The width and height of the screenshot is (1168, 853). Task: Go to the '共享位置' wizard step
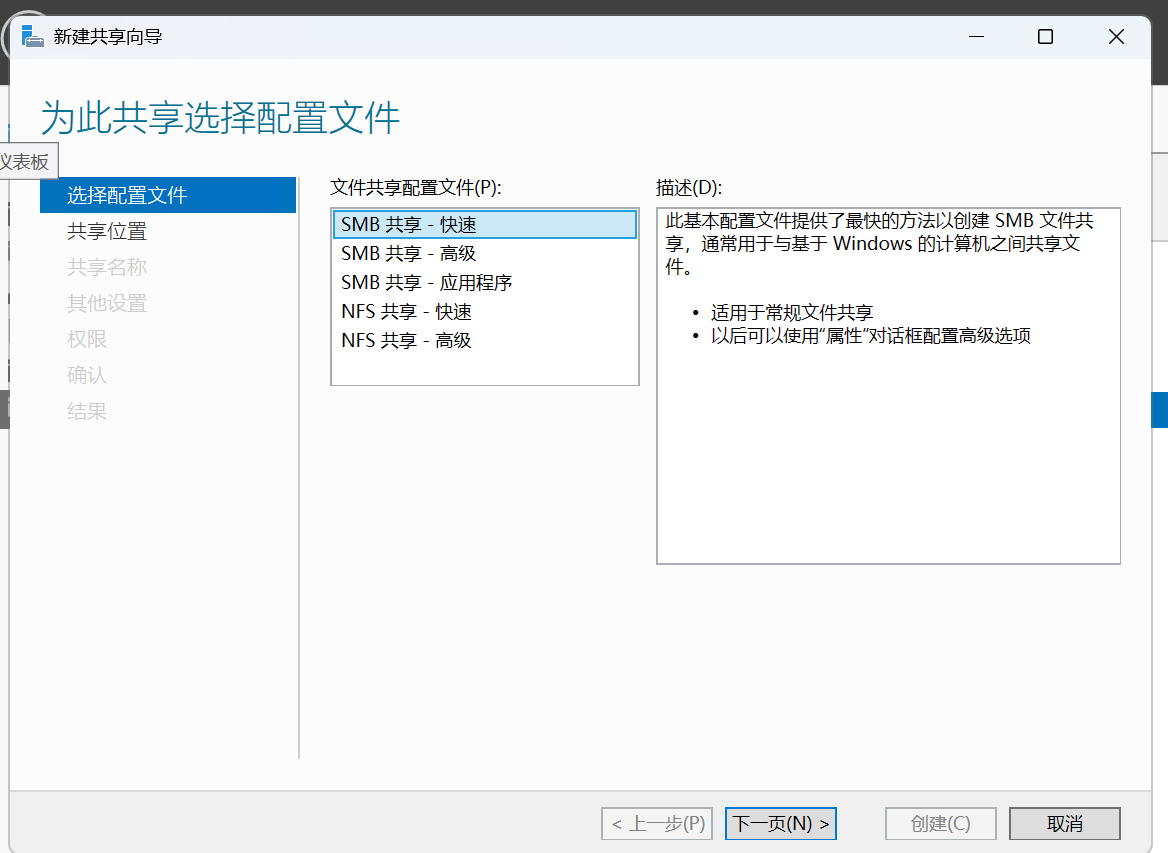pos(107,232)
